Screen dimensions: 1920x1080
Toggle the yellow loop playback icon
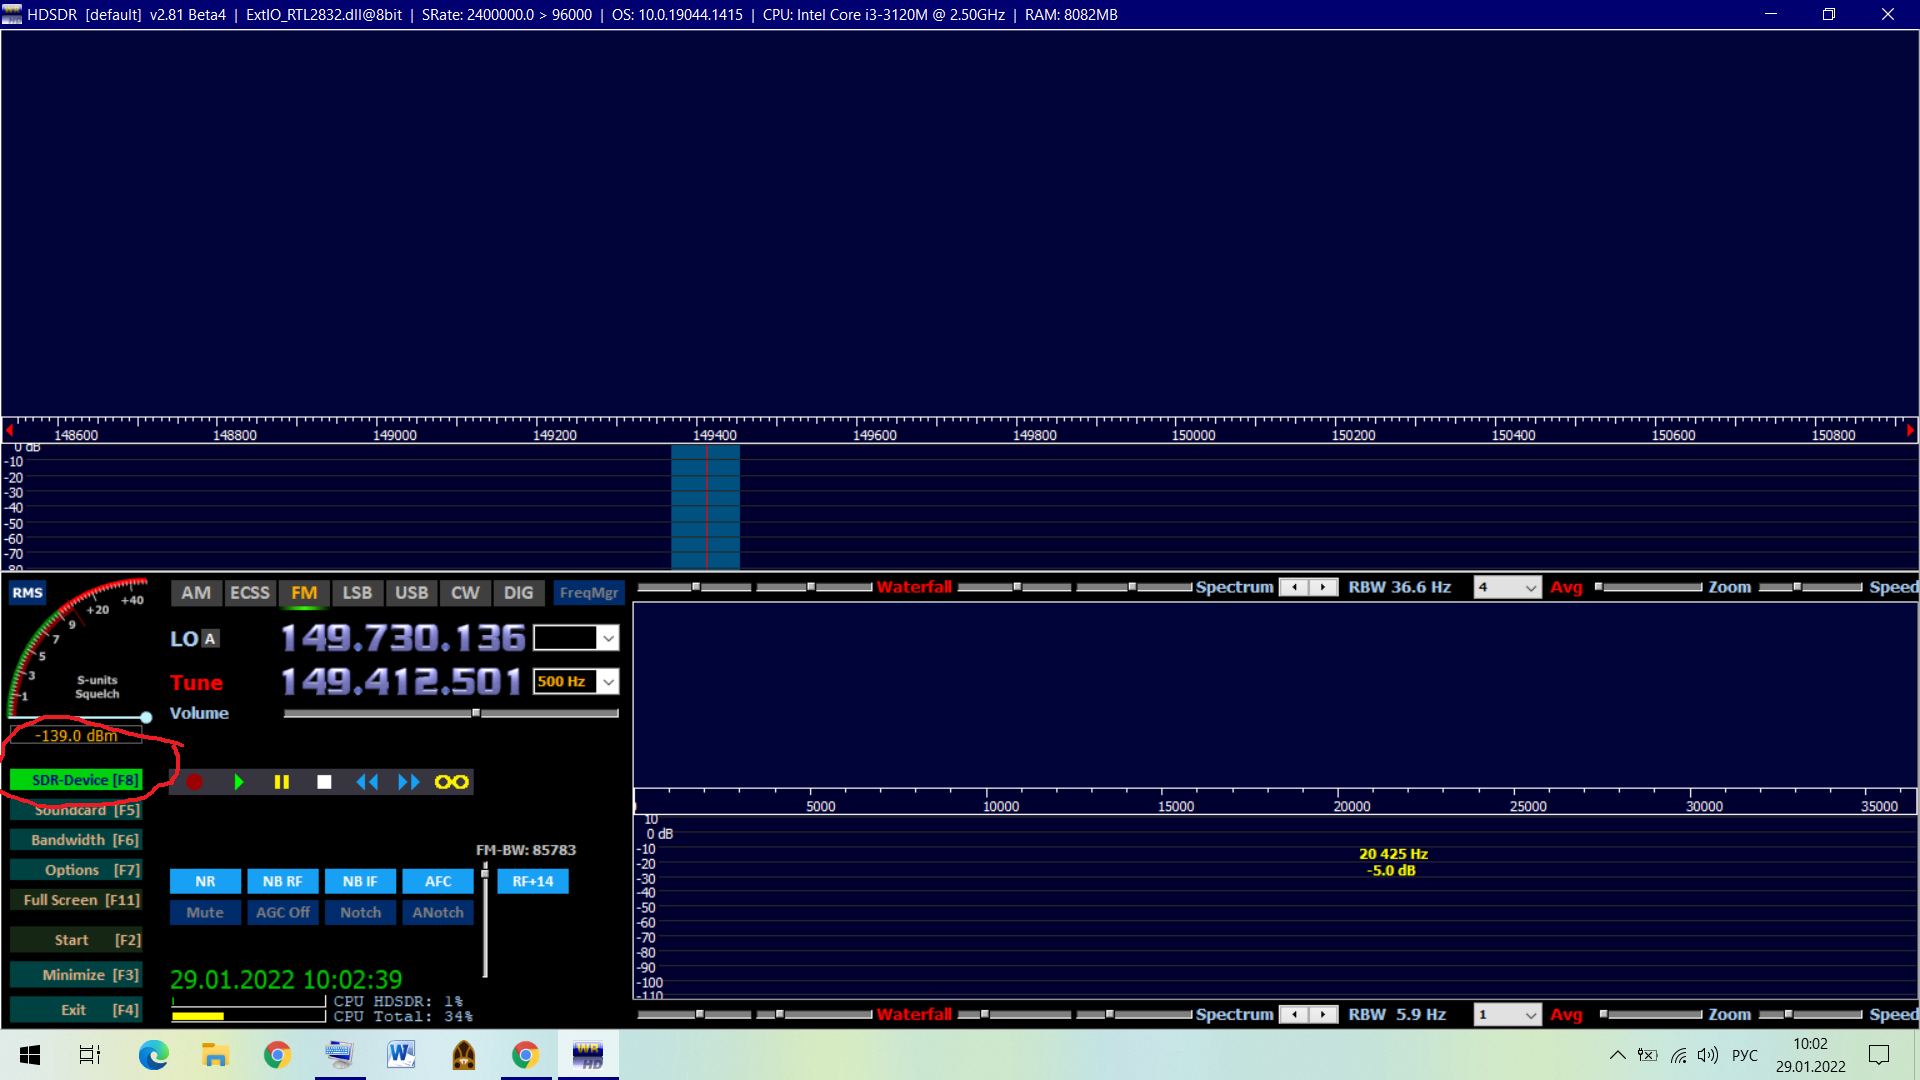[x=451, y=782]
